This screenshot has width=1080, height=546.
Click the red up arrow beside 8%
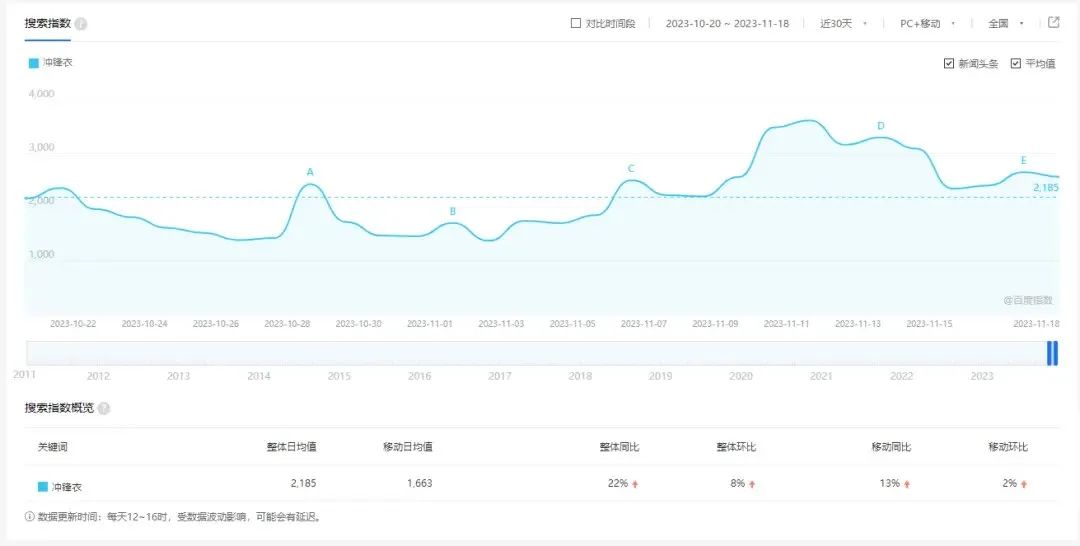pyautogui.click(x=752, y=484)
